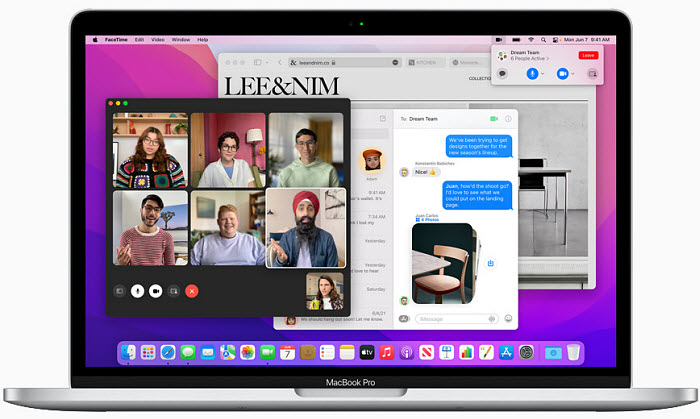Show sidebar in FaceTime call window
Viewport: 700px width, 419px height.
(x=119, y=291)
